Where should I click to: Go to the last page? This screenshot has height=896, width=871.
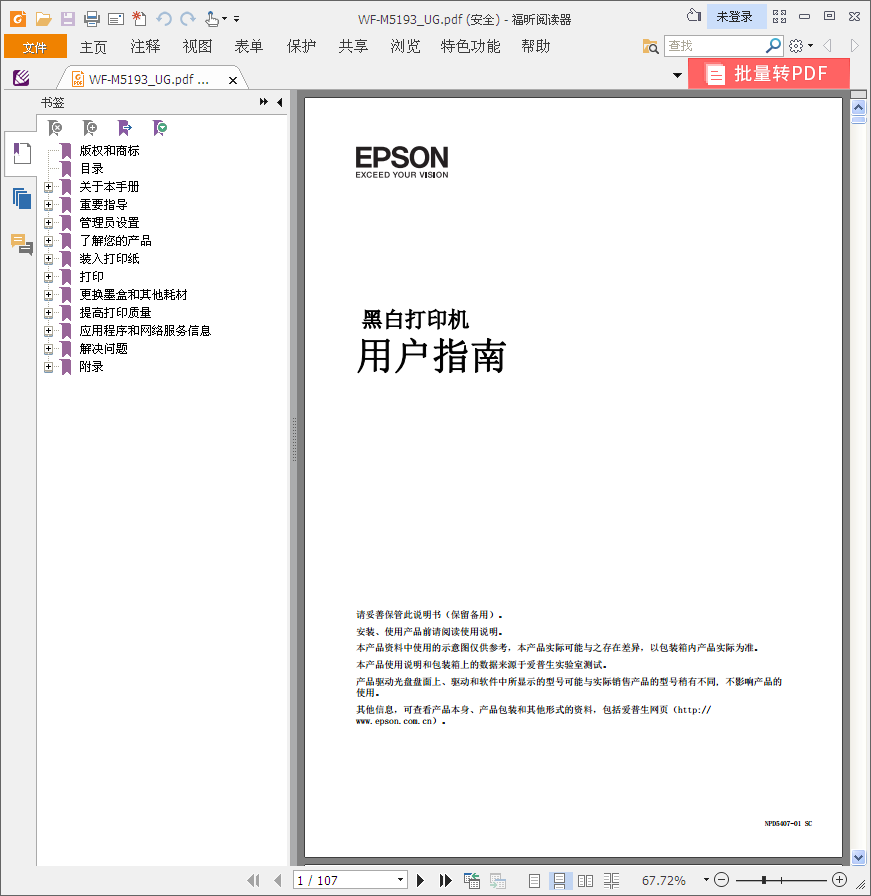click(x=445, y=881)
